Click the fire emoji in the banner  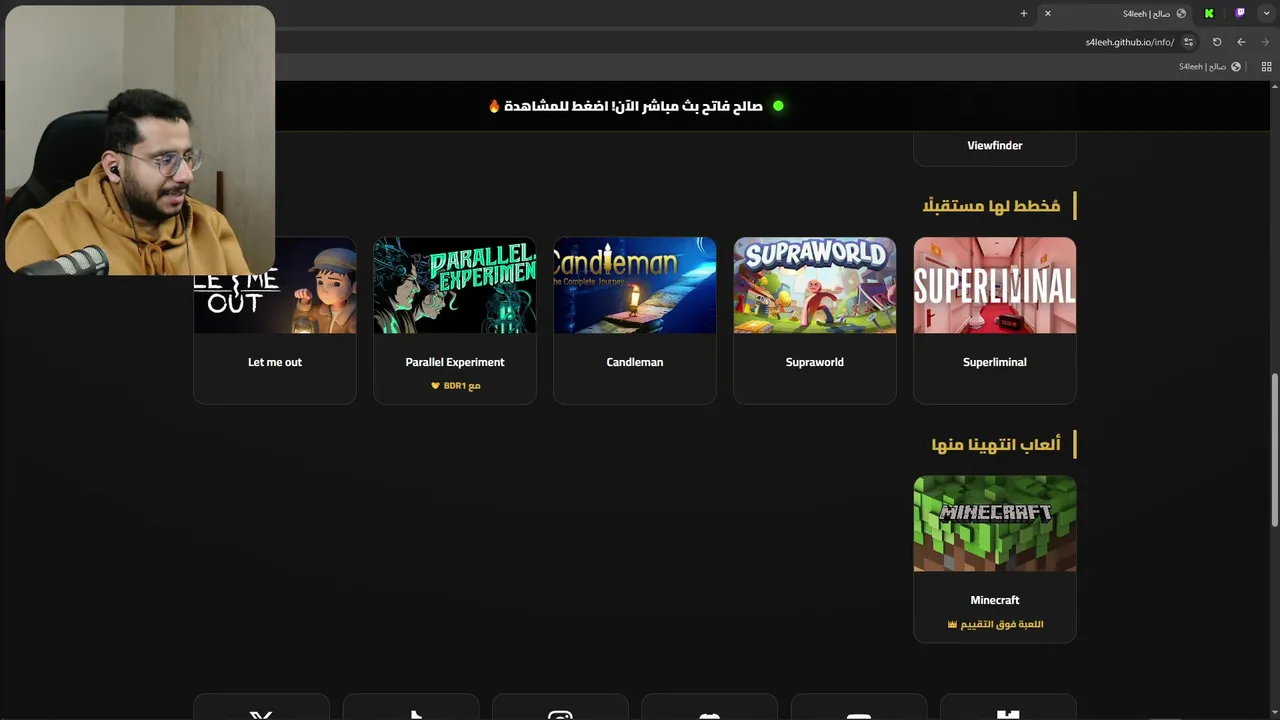click(x=494, y=106)
